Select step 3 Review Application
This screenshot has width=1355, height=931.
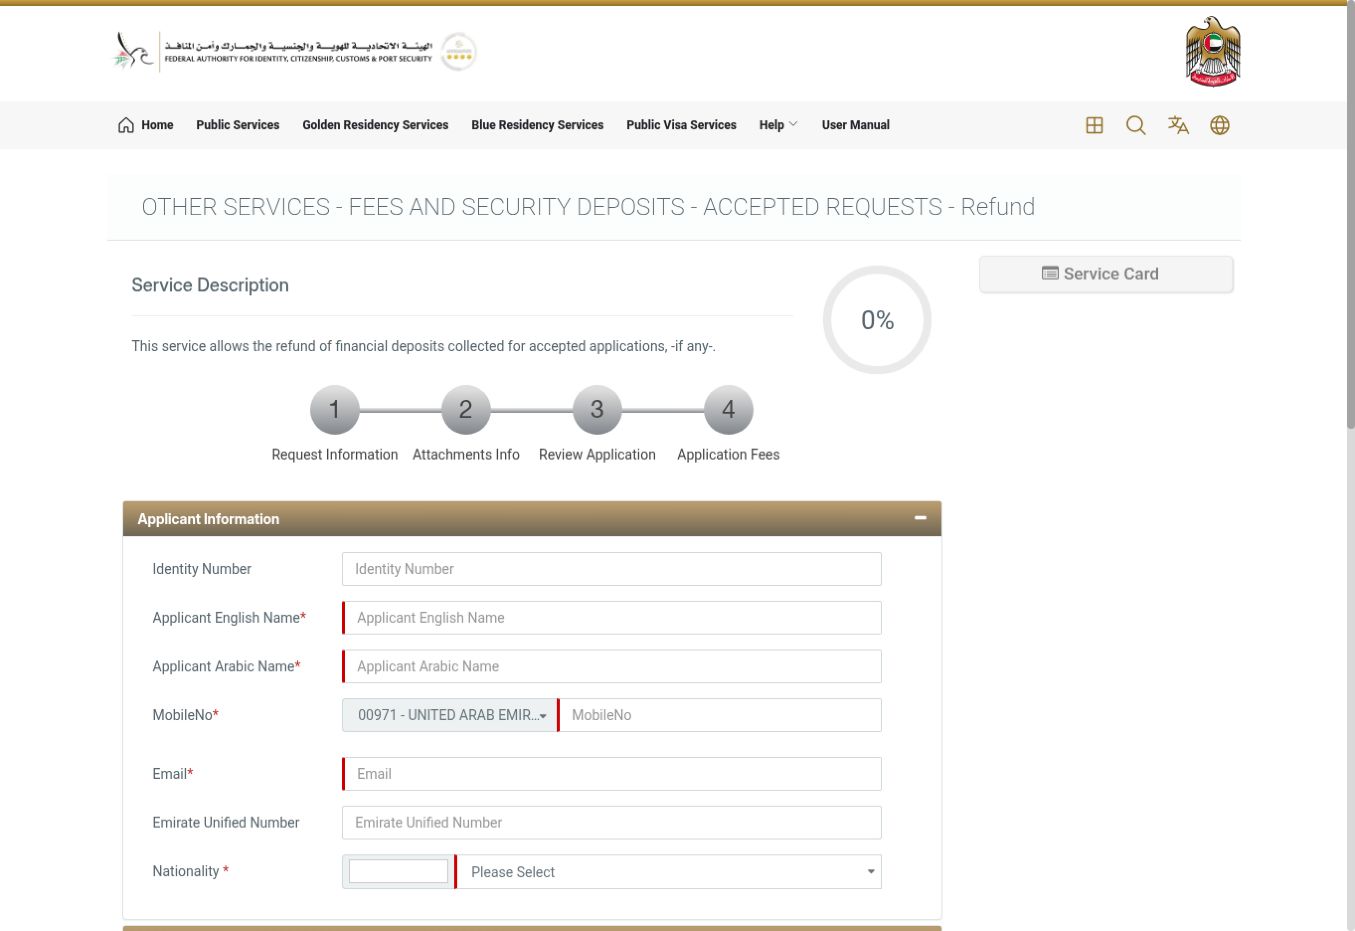[x=597, y=410]
